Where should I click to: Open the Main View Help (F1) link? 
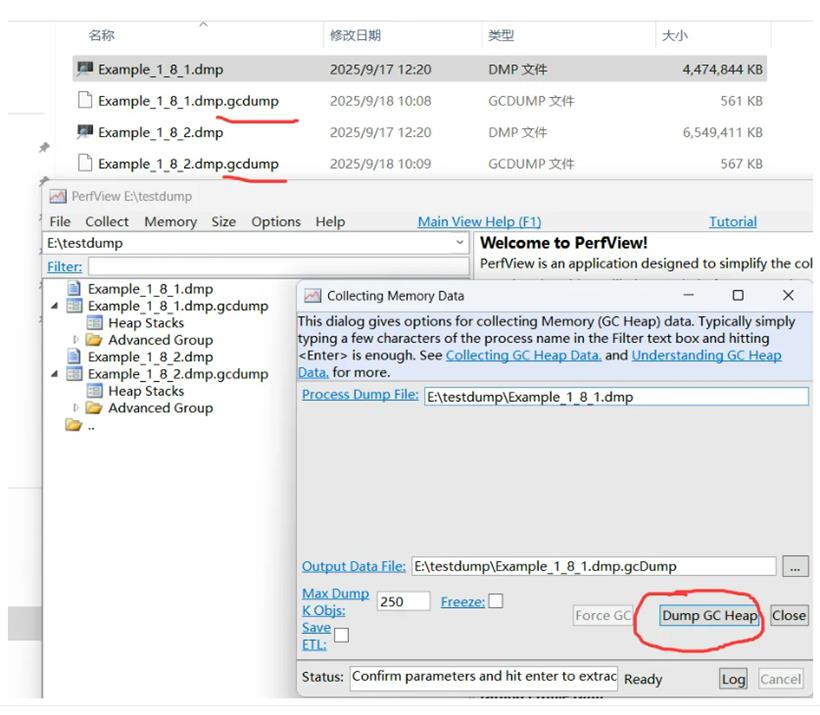tap(479, 222)
